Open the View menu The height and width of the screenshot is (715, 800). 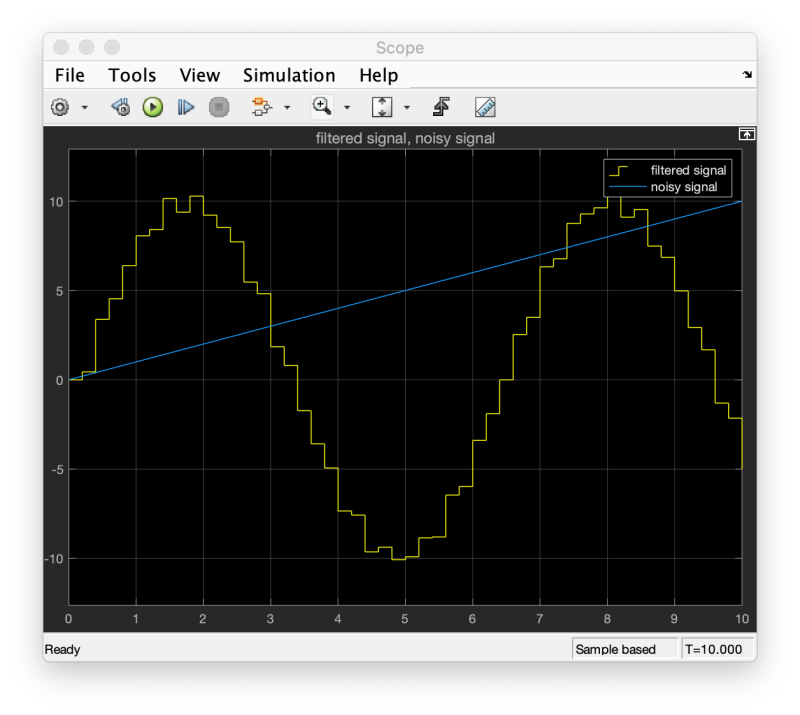point(199,76)
